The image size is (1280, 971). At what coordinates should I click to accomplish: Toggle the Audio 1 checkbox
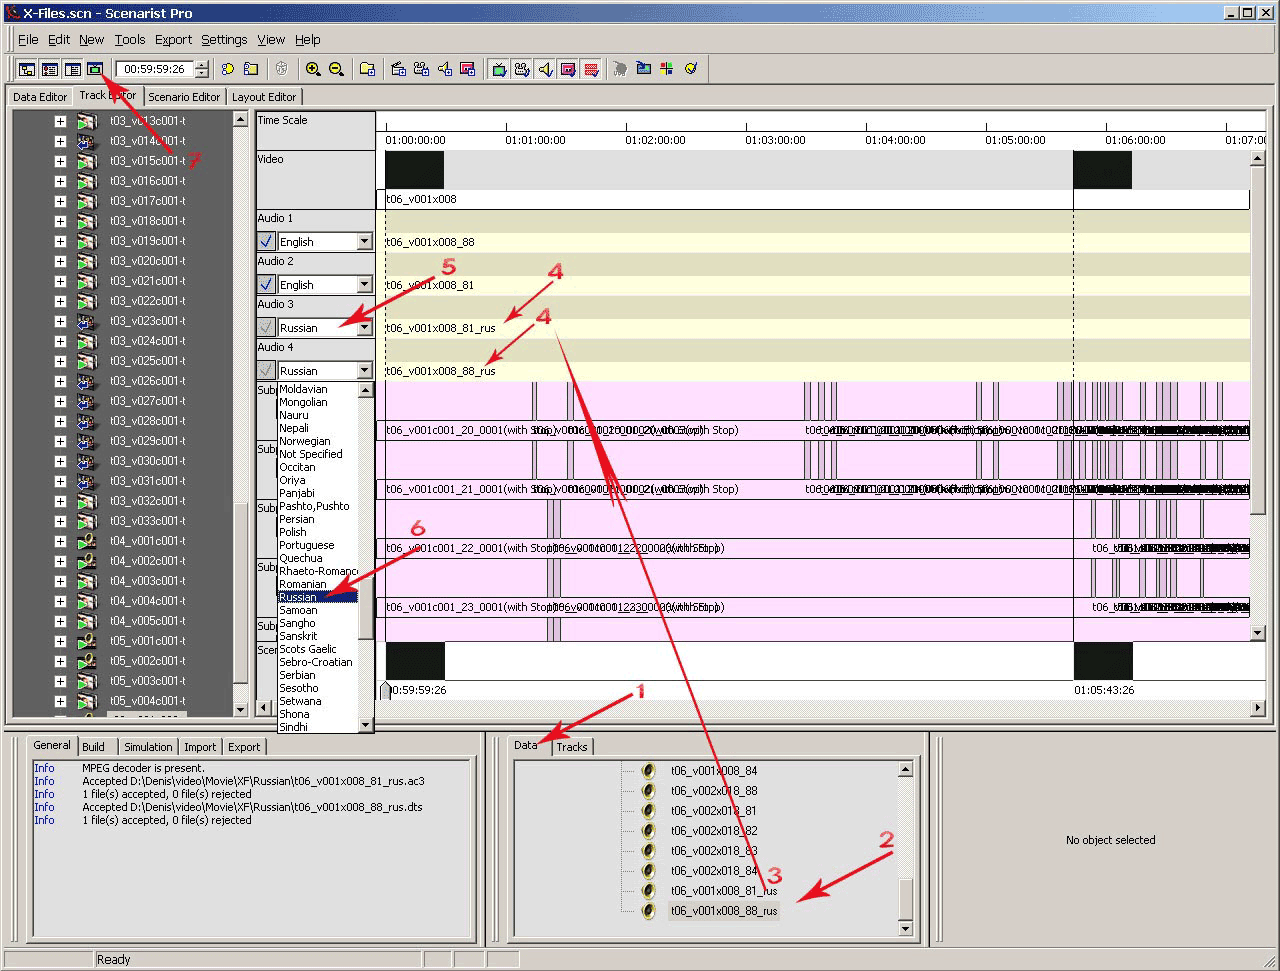click(266, 241)
